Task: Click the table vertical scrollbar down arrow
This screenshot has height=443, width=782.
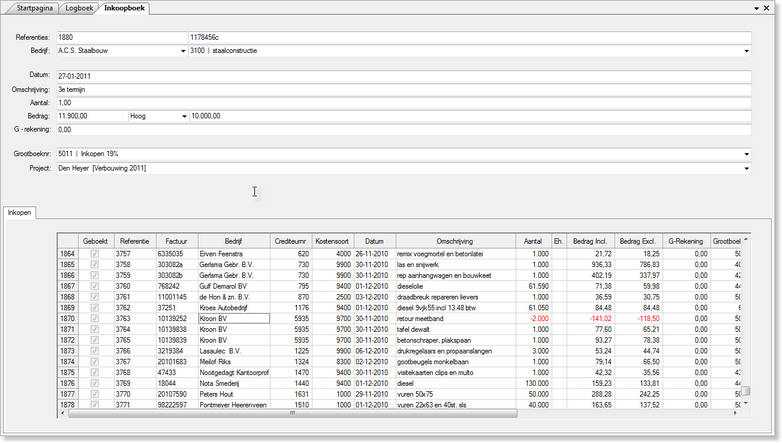Action: (746, 403)
